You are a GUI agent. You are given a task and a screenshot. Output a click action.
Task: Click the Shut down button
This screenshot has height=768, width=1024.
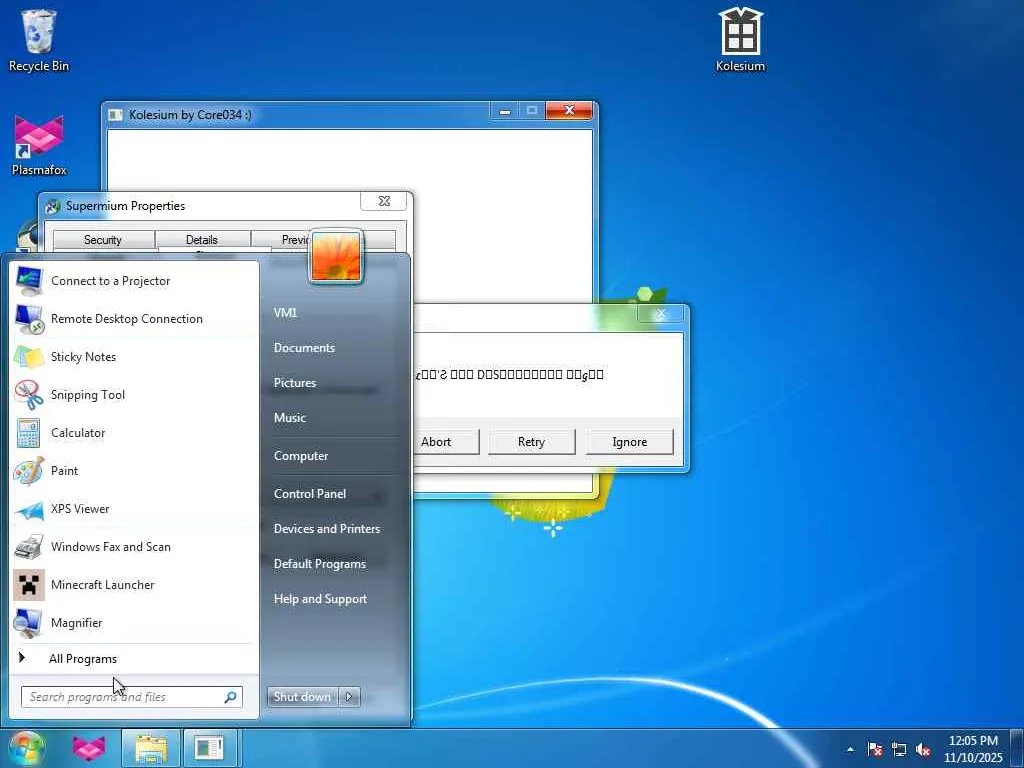click(302, 697)
